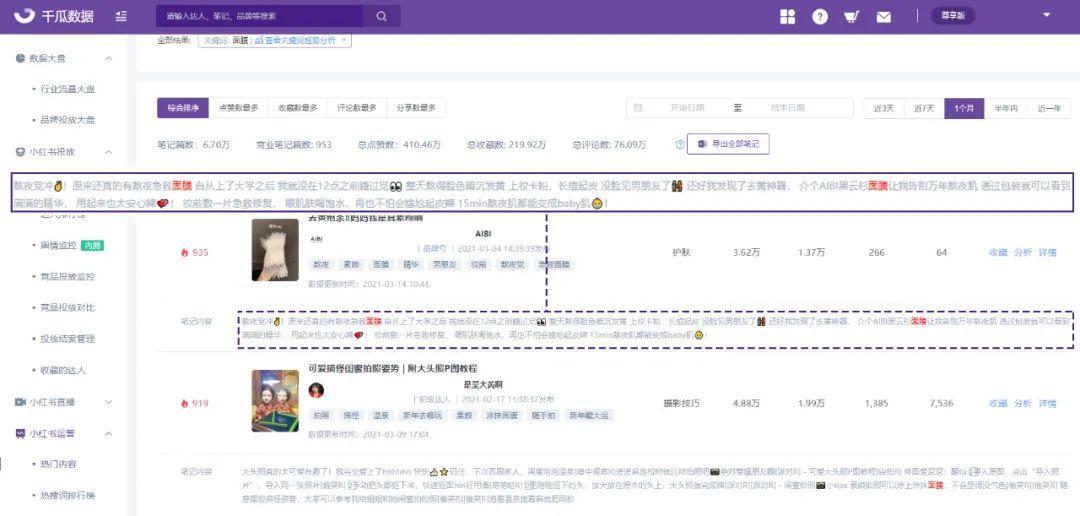Click the 开始日期 start date field

[687, 107]
